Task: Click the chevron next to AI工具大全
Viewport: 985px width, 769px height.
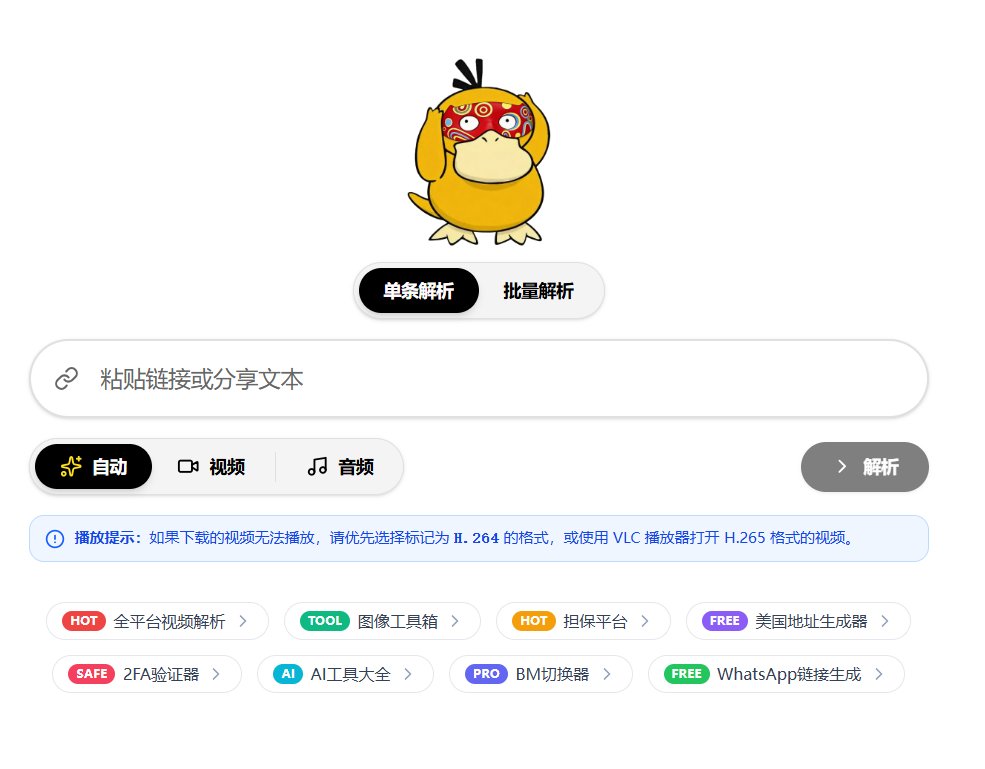Action: (x=408, y=674)
